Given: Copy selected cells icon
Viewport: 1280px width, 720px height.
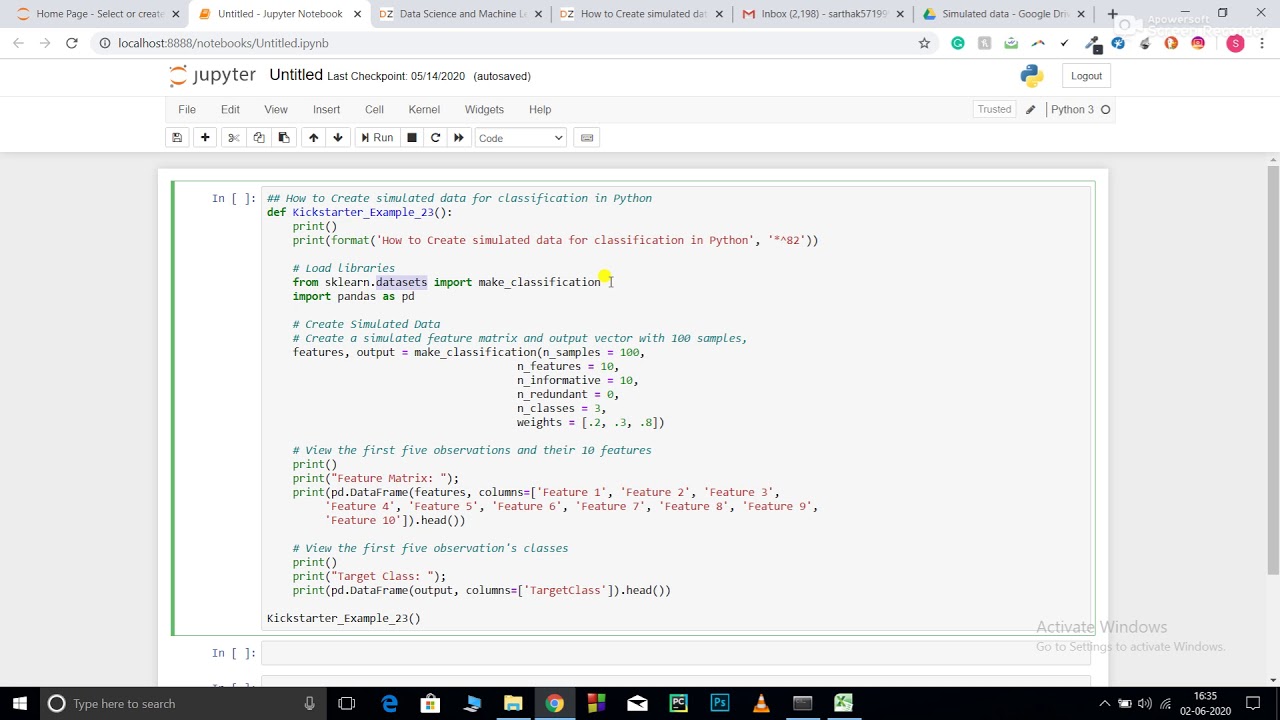Looking at the screenshot, I should click(x=259, y=138).
